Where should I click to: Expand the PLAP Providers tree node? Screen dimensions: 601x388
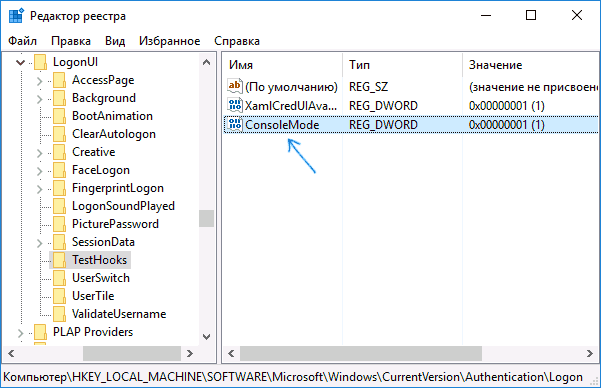point(21,333)
